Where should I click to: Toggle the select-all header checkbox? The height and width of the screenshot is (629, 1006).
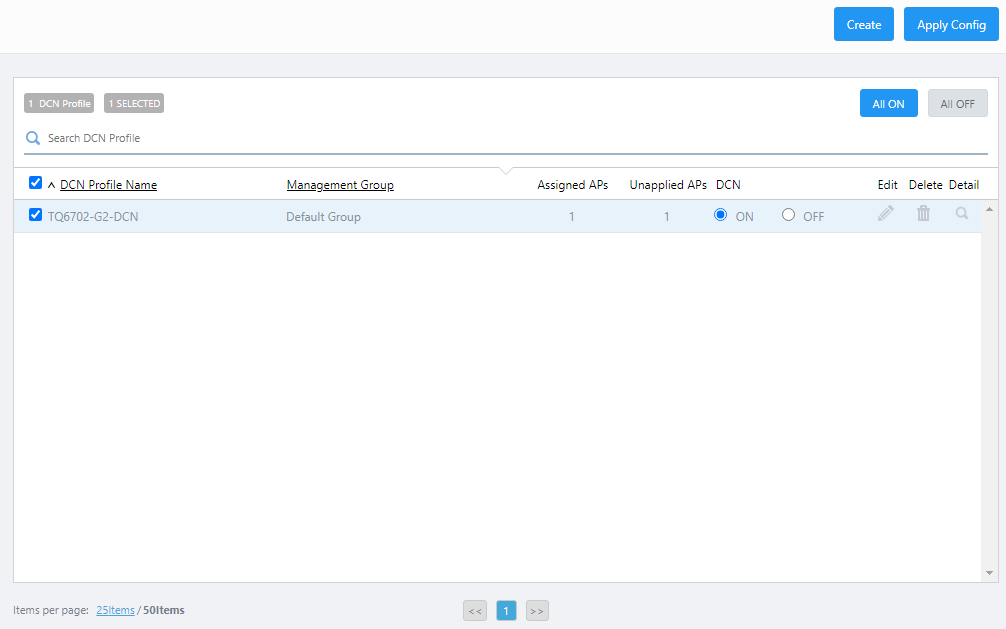click(x=36, y=183)
